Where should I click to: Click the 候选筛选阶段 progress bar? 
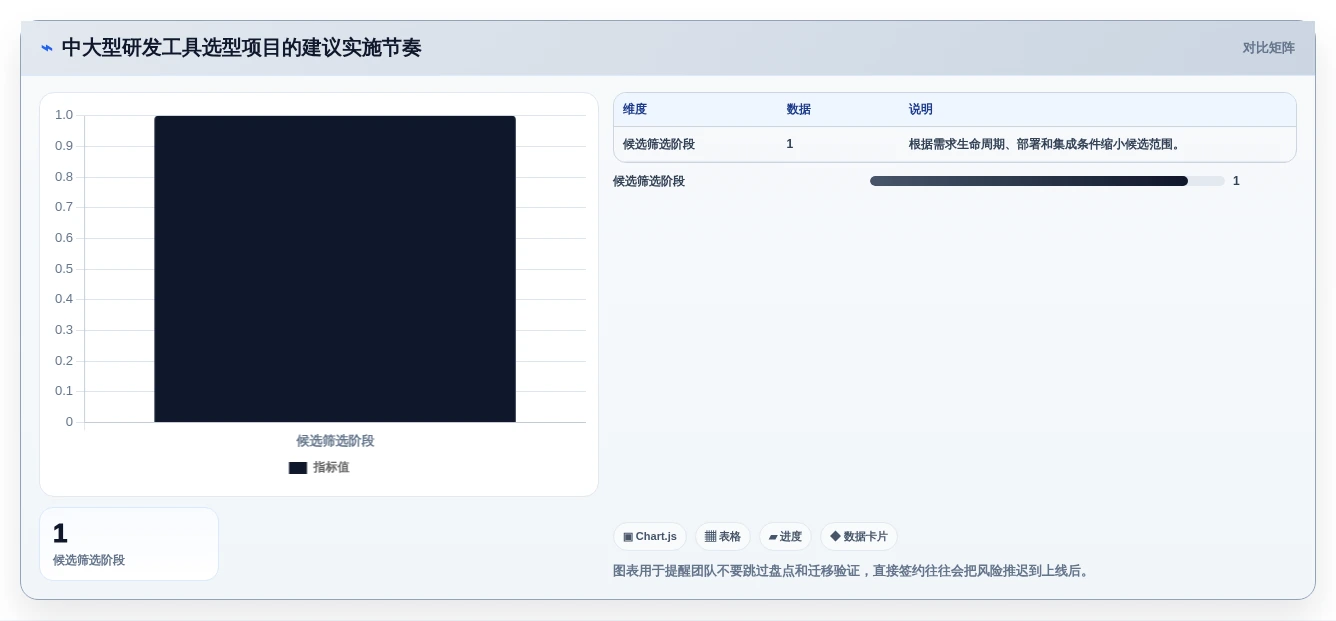point(1047,181)
